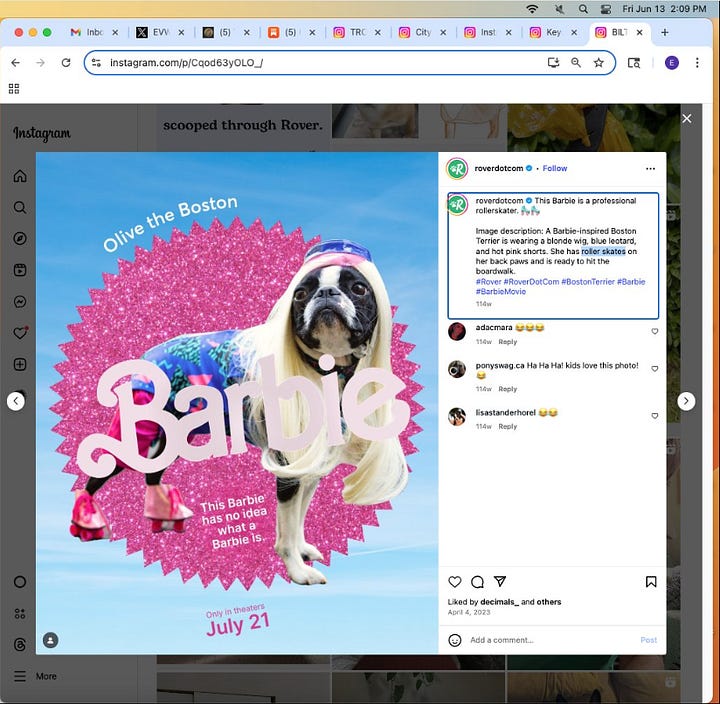
Task: Close the post overlay with X
Action: (x=686, y=118)
